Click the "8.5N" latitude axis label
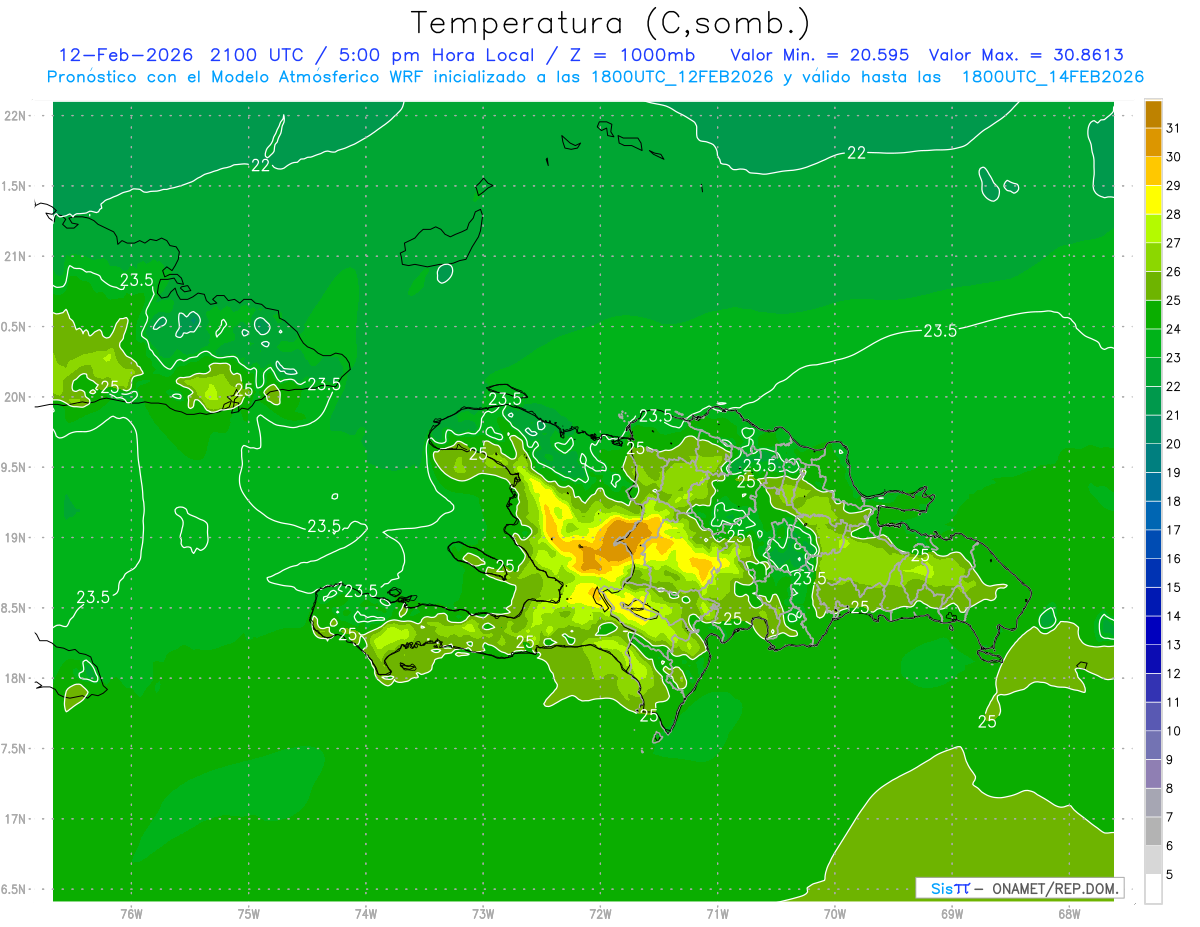This screenshot has height=927, width=1200. (x=15, y=608)
